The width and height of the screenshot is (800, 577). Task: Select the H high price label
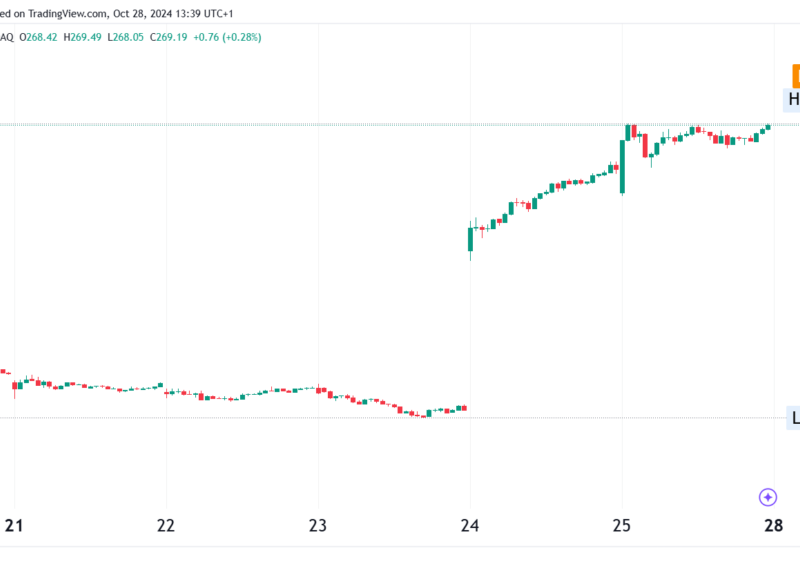792,99
